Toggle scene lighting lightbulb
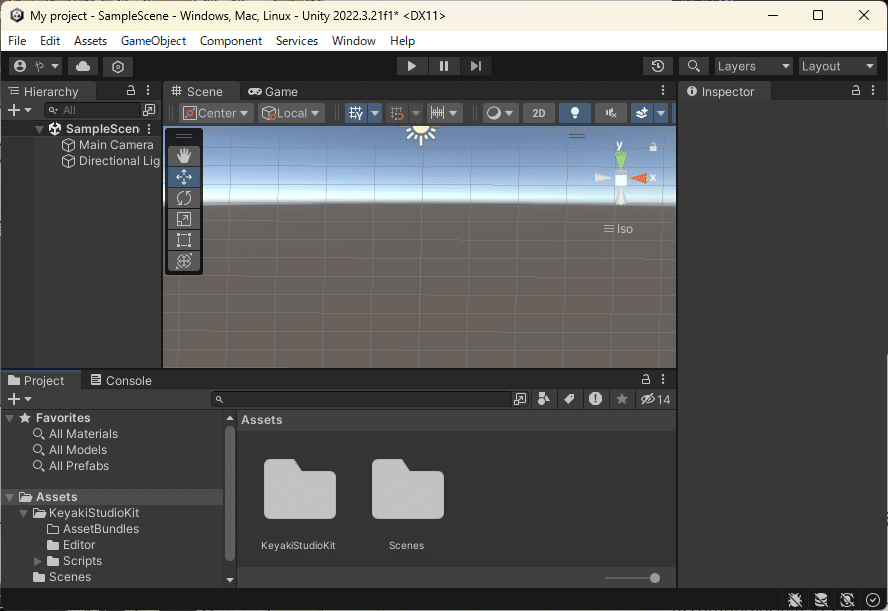Image resolution: width=888 pixels, height=611 pixels. click(x=575, y=113)
